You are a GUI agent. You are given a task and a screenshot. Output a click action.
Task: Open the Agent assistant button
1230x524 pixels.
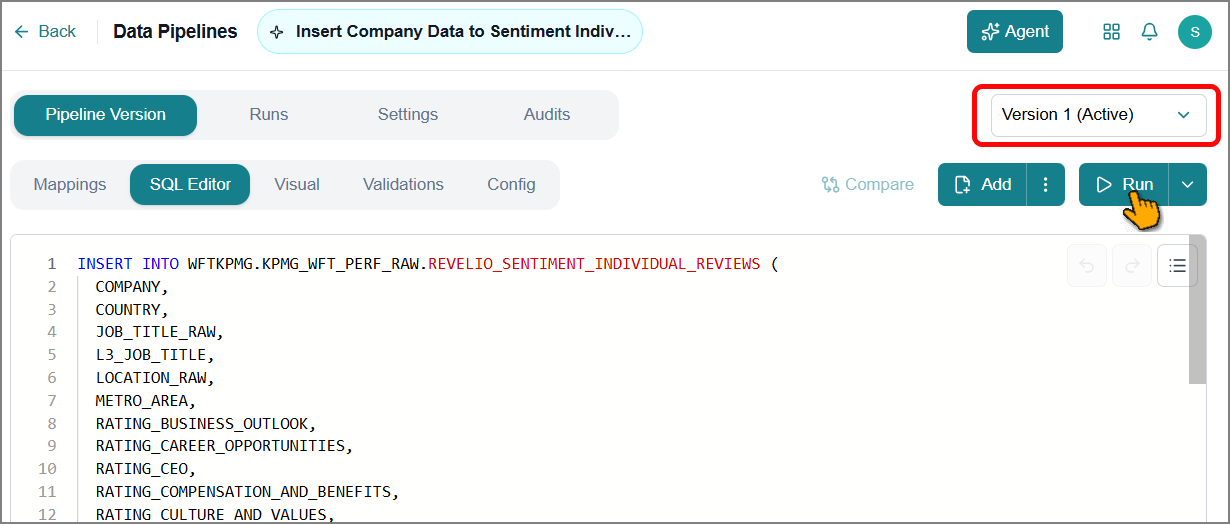(1014, 32)
